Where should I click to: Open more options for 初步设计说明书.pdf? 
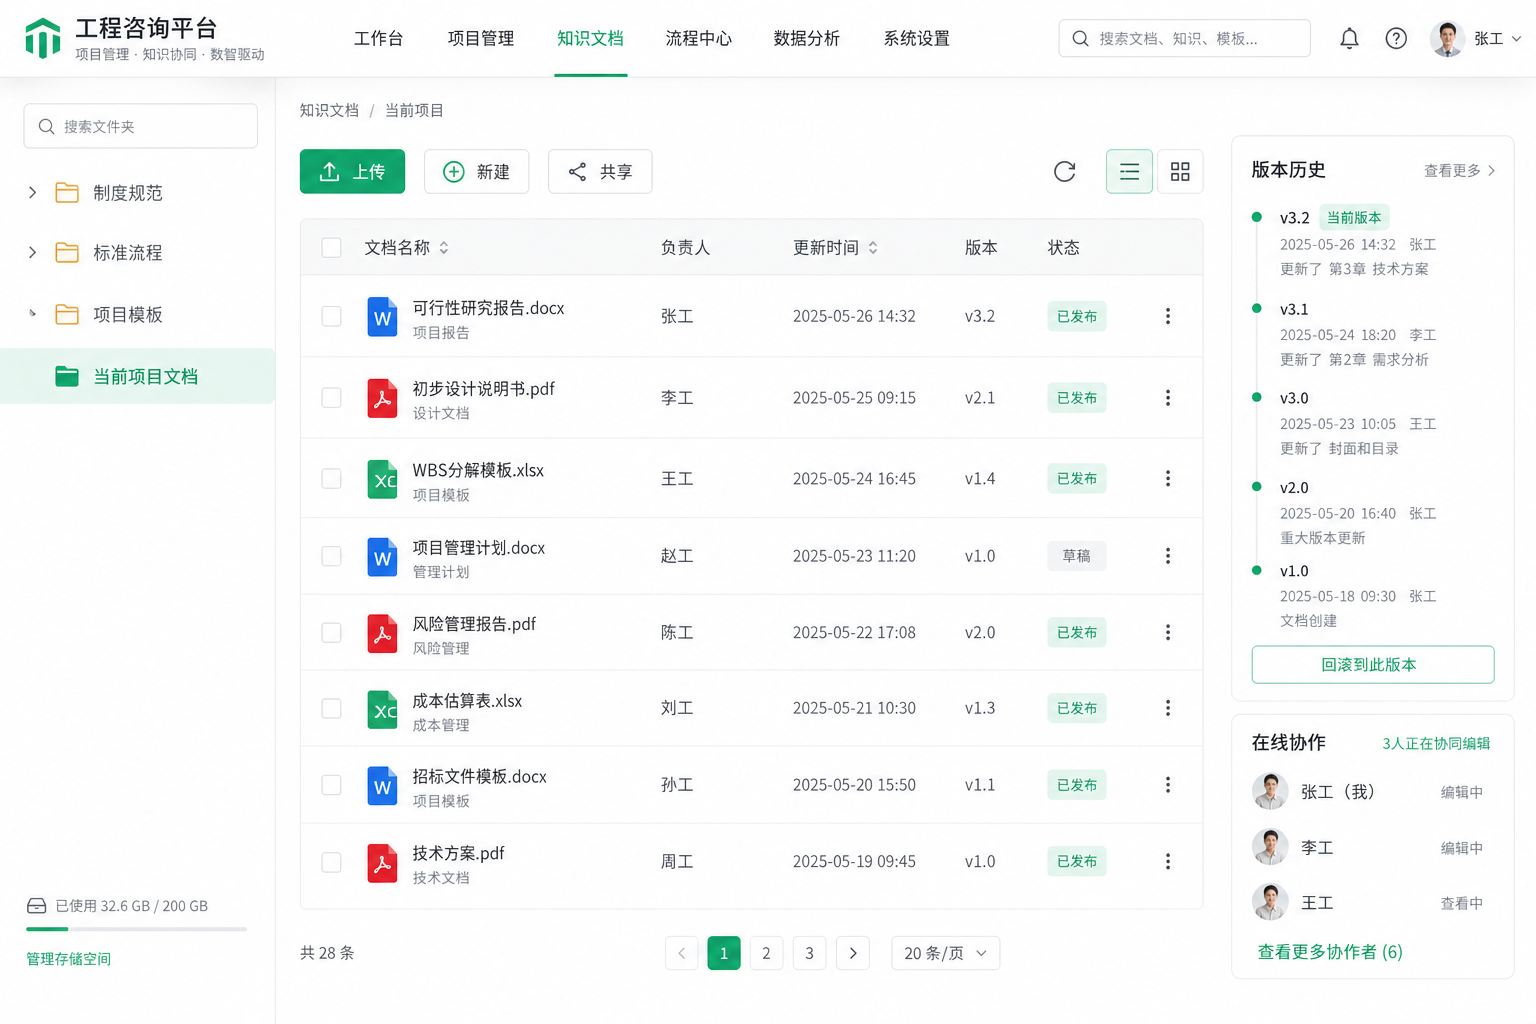1167,398
